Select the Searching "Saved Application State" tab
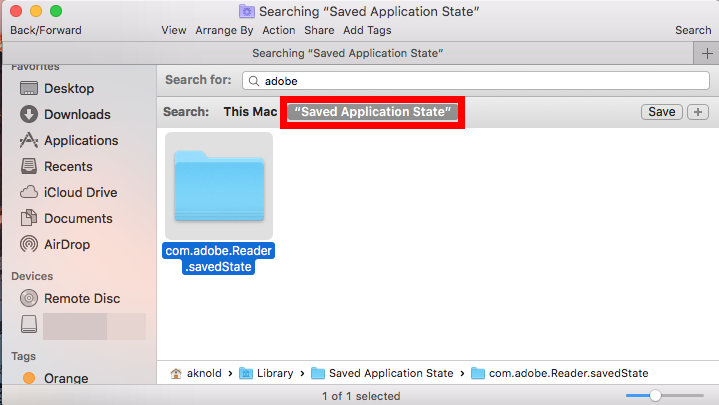The image size is (719, 405). 348,54
